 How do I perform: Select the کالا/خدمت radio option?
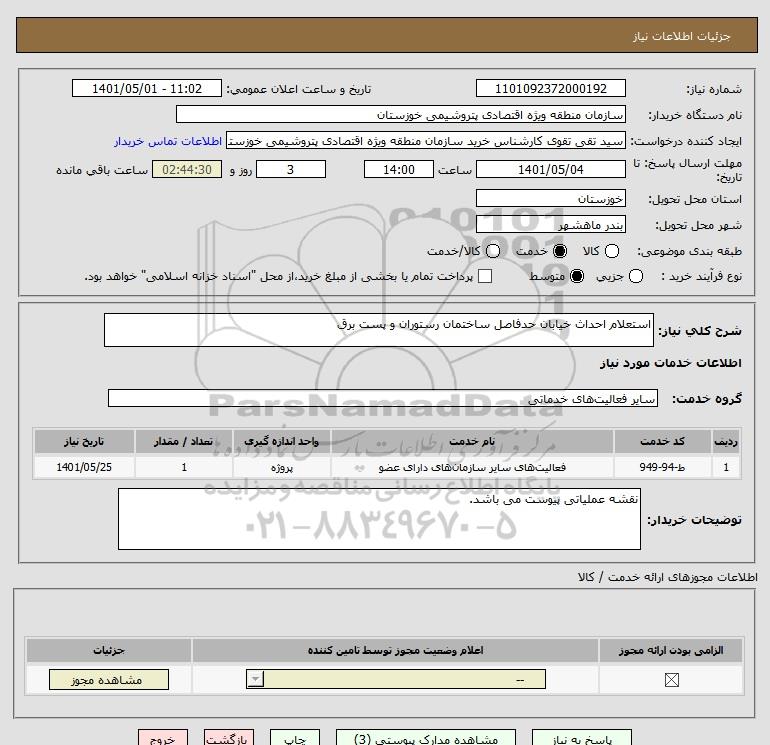(493, 251)
